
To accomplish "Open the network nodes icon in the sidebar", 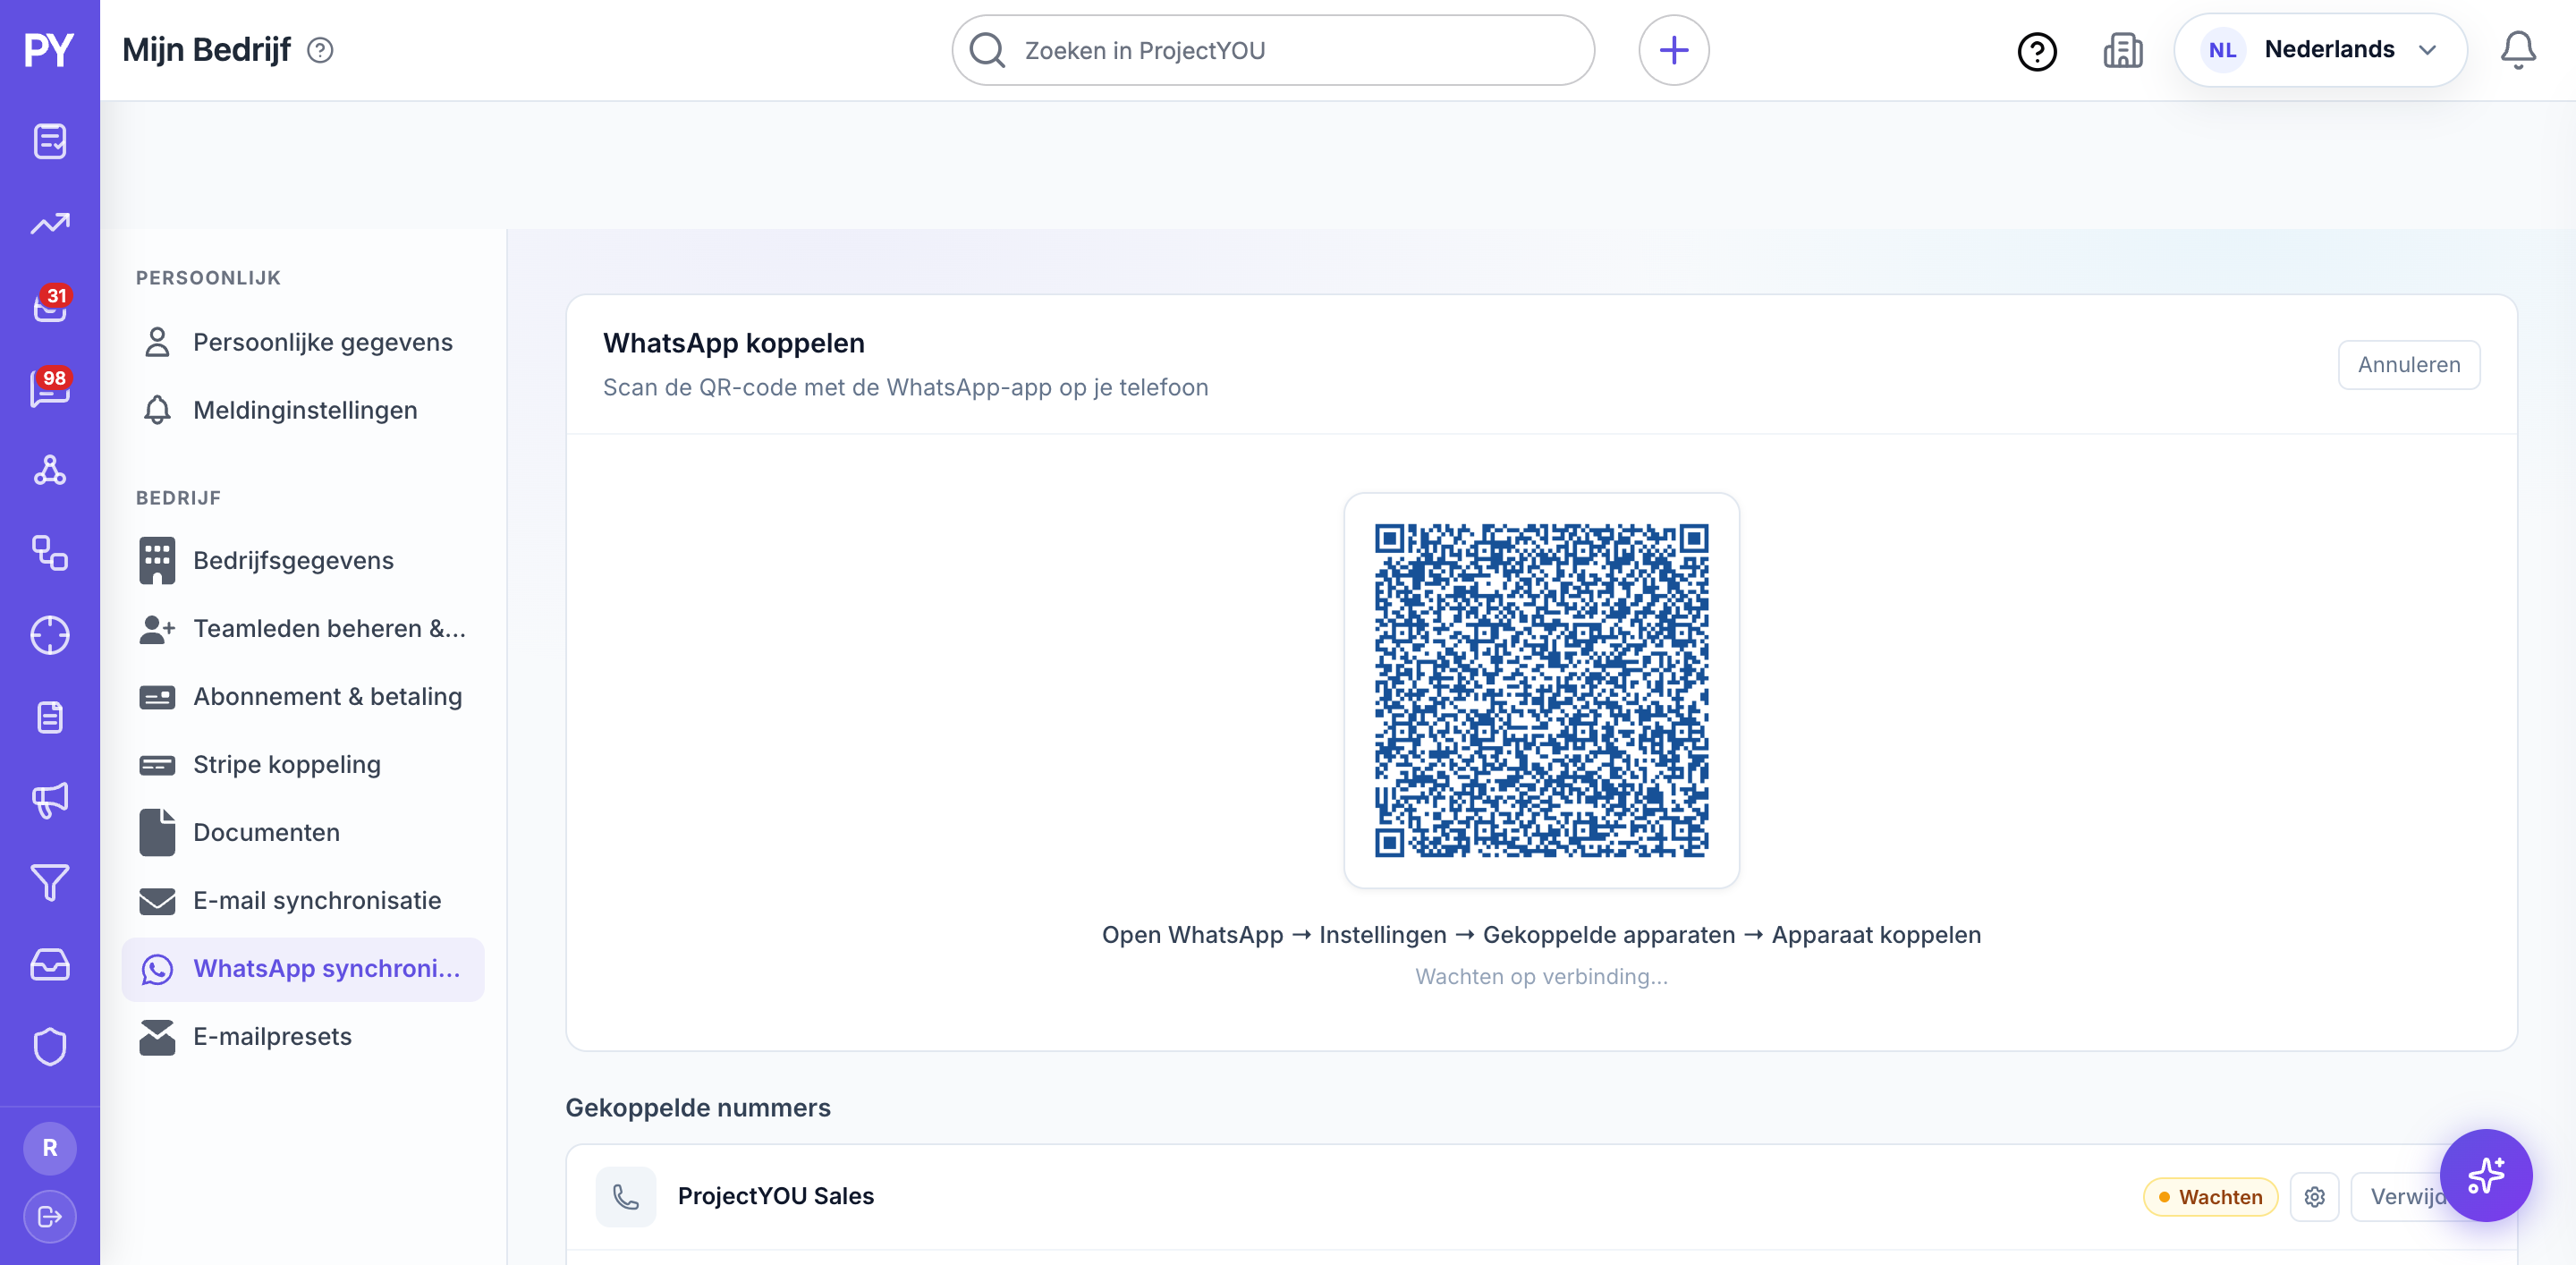I will pos(50,470).
